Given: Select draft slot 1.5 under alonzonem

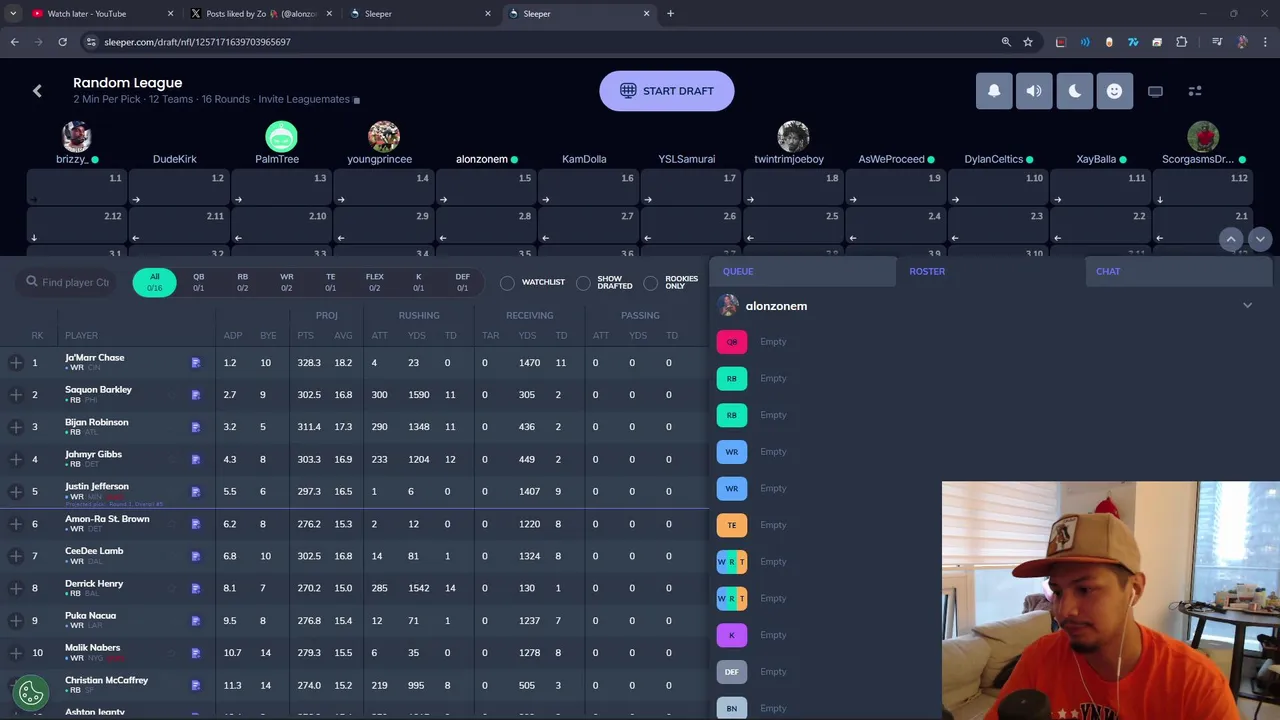Looking at the screenshot, I should click(485, 188).
